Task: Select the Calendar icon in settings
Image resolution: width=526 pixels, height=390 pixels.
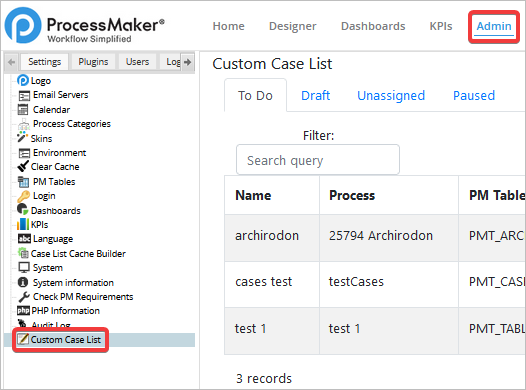Action: click(23, 110)
